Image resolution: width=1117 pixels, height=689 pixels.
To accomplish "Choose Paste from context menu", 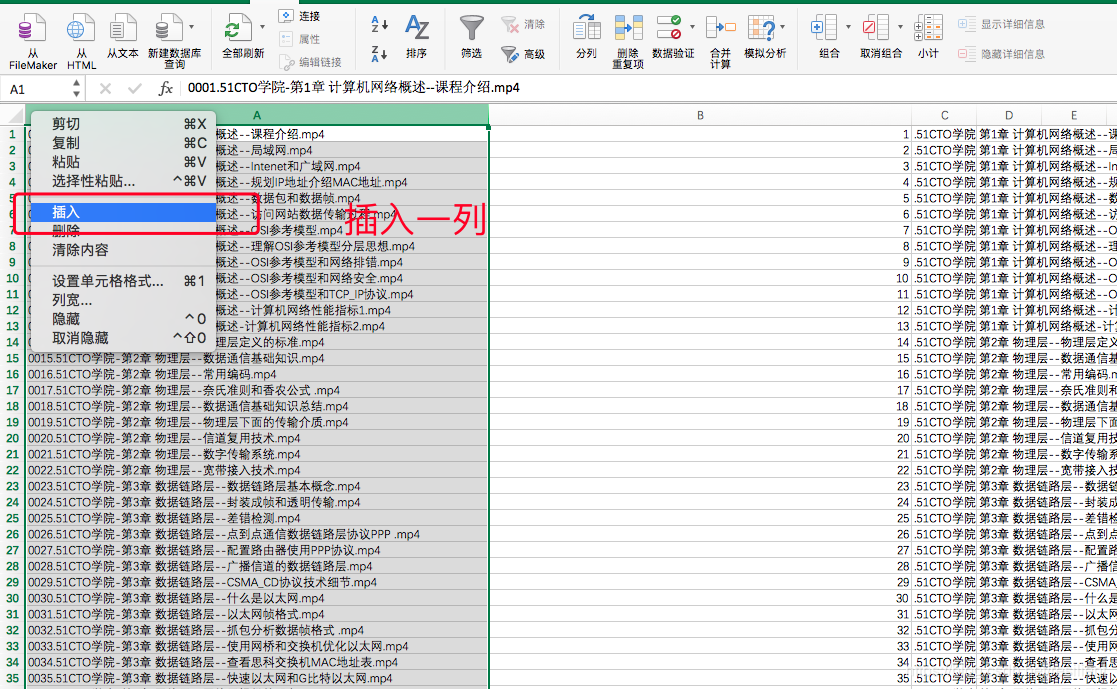I will click(123, 162).
